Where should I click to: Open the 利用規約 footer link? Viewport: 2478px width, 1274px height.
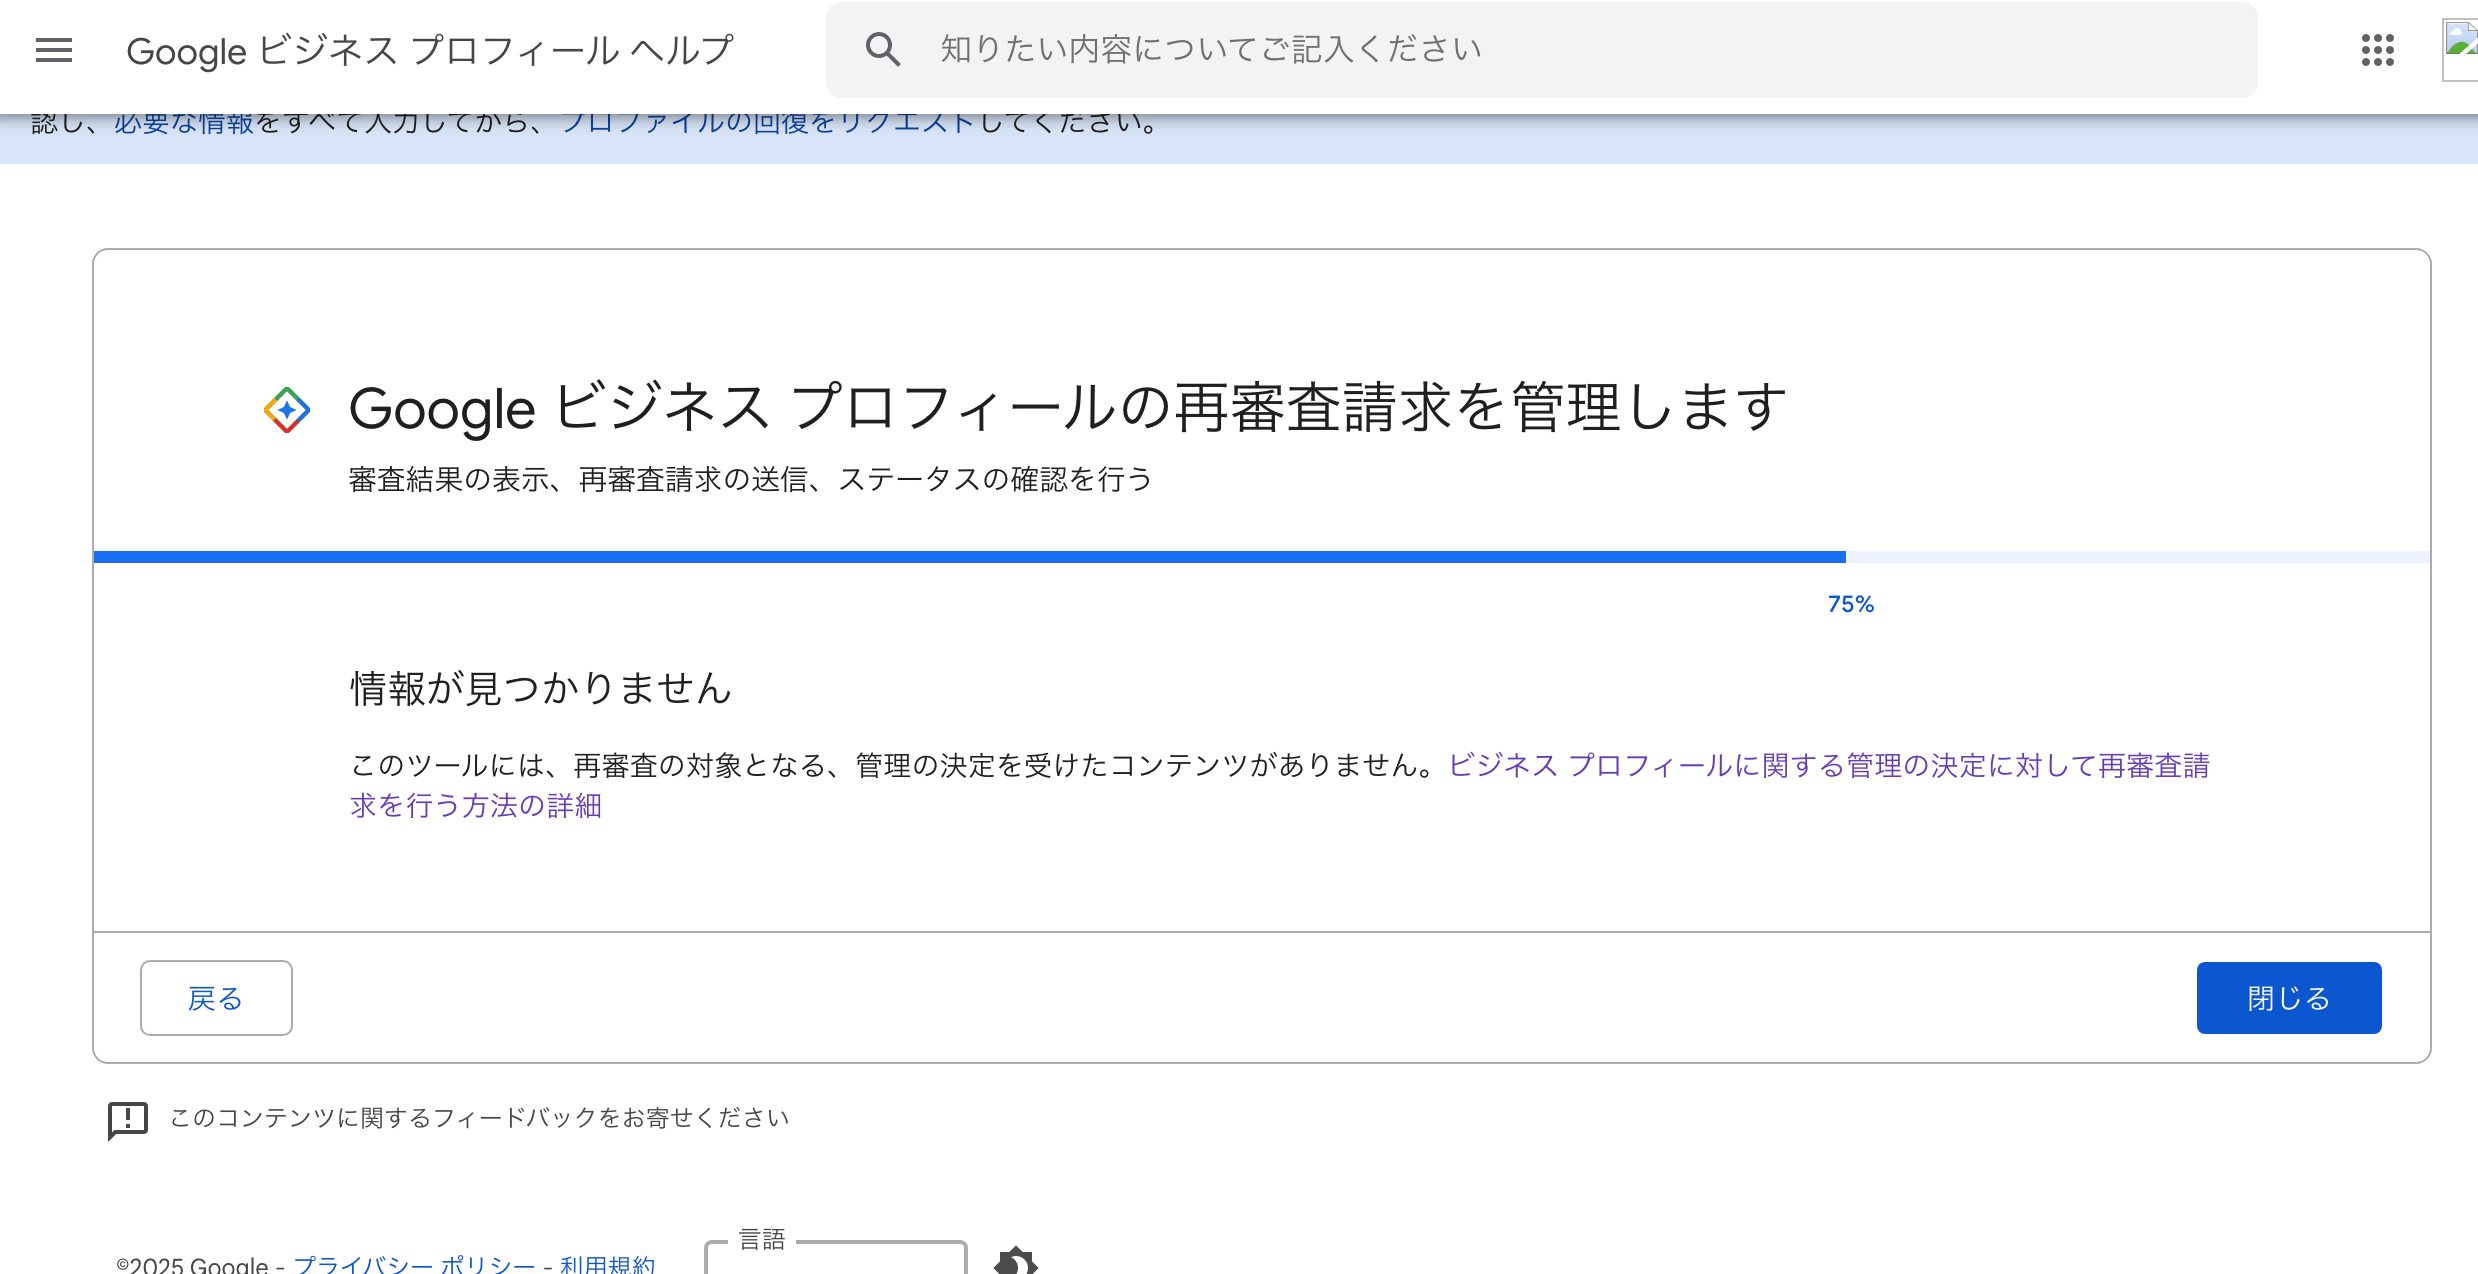(x=607, y=1264)
